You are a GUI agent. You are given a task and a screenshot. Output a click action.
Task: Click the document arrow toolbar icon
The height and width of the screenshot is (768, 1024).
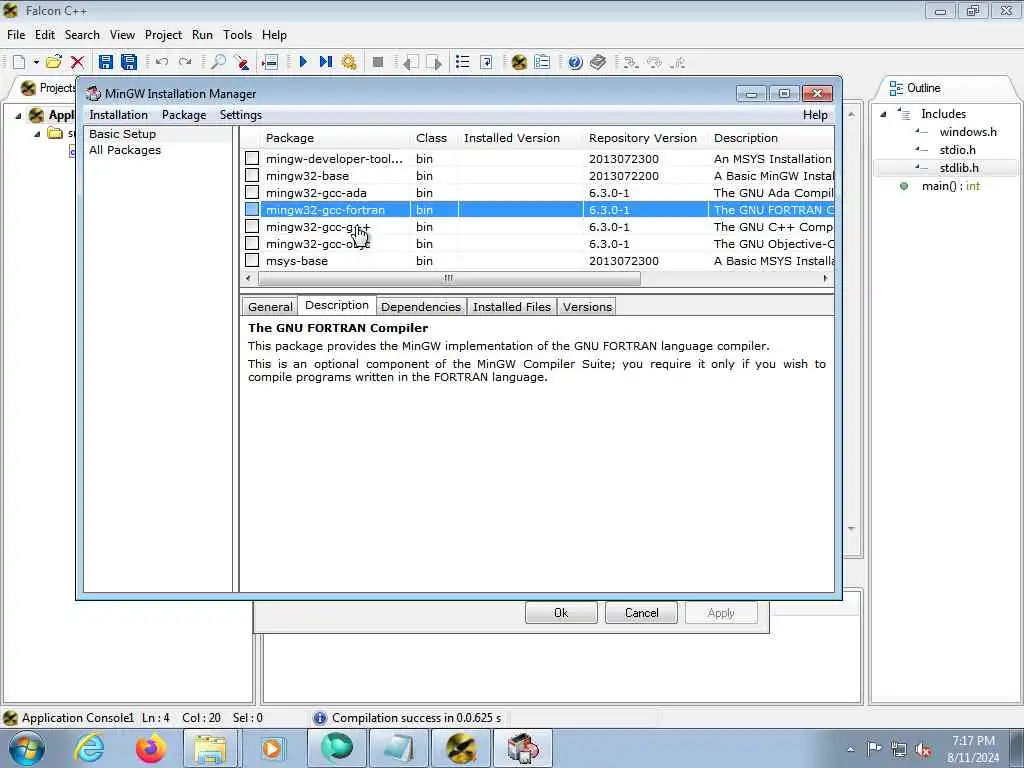click(486, 62)
